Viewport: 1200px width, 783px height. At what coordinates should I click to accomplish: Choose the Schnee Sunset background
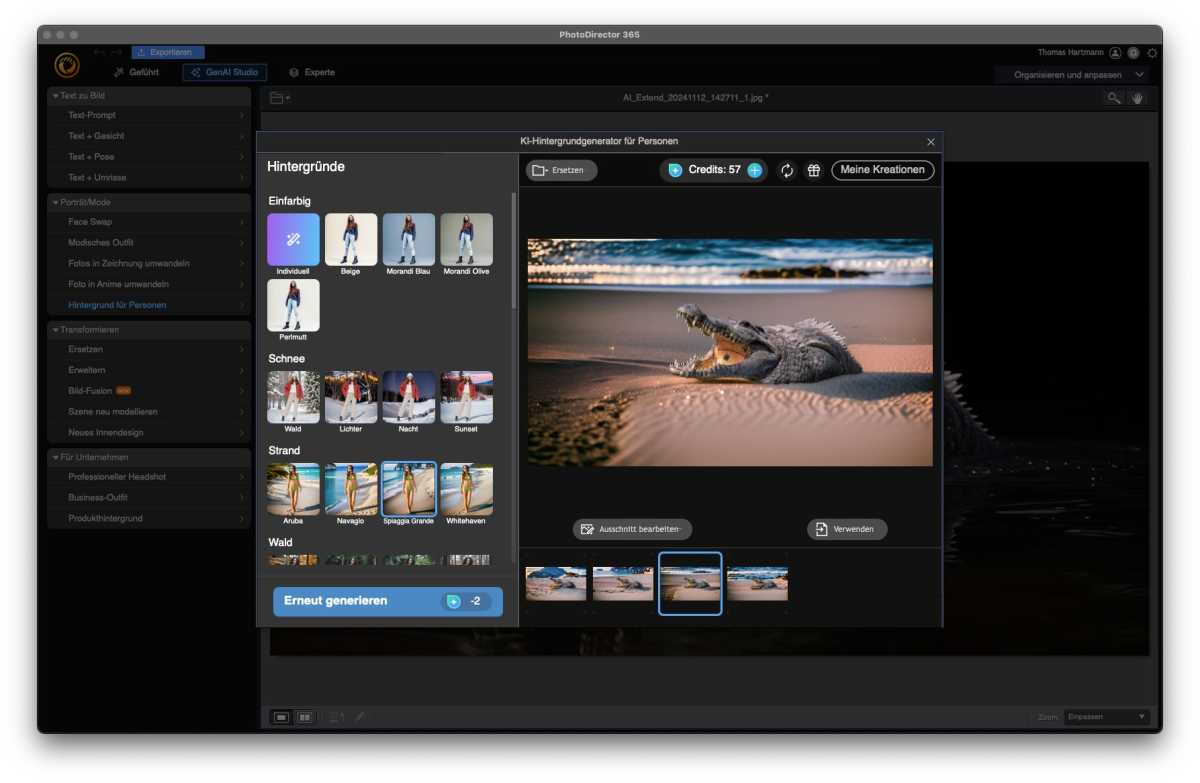tap(466, 397)
